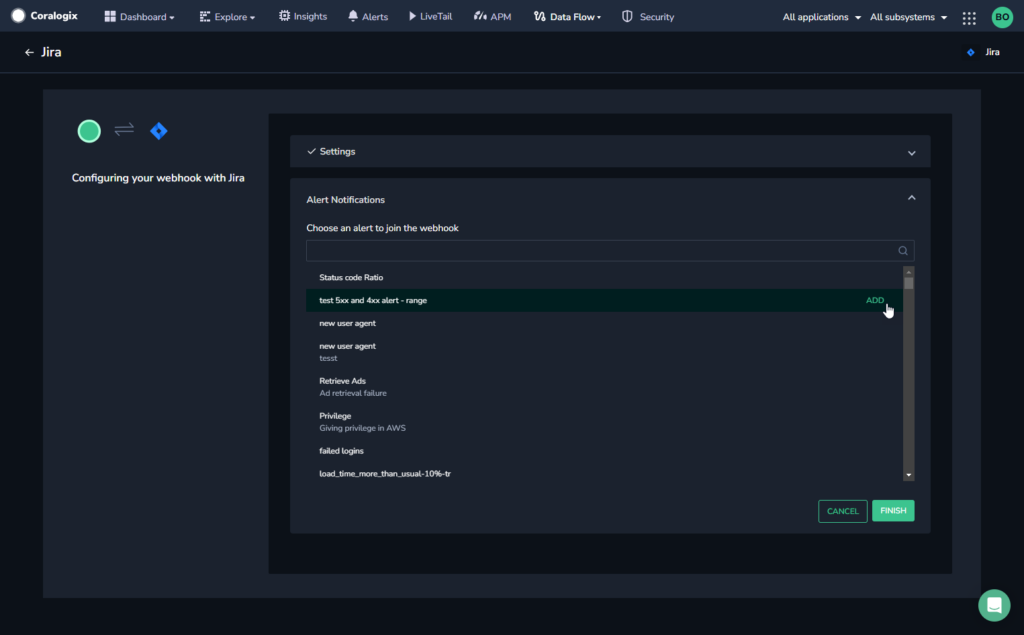The height and width of the screenshot is (635, 1024).
Task: Open LiveTail
Action: click(x=430, y=16)
